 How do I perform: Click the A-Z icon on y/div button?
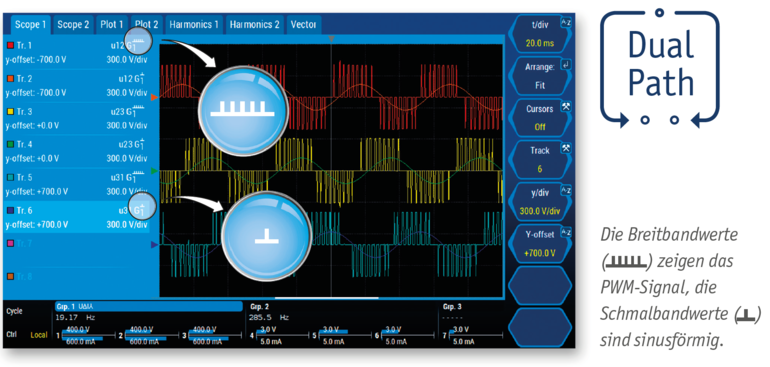[x=565, y=190]
